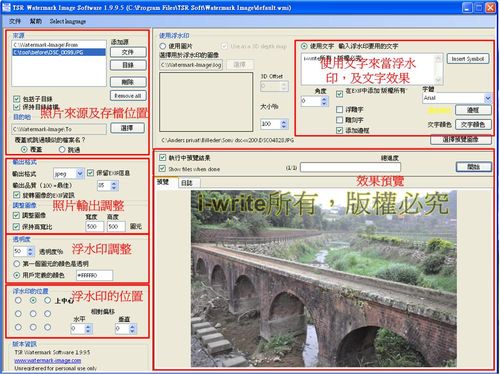Toggle the 保留EXIF信息 checkbox
The height and width of the screenshot is (374, 500).
pos(90,173)
